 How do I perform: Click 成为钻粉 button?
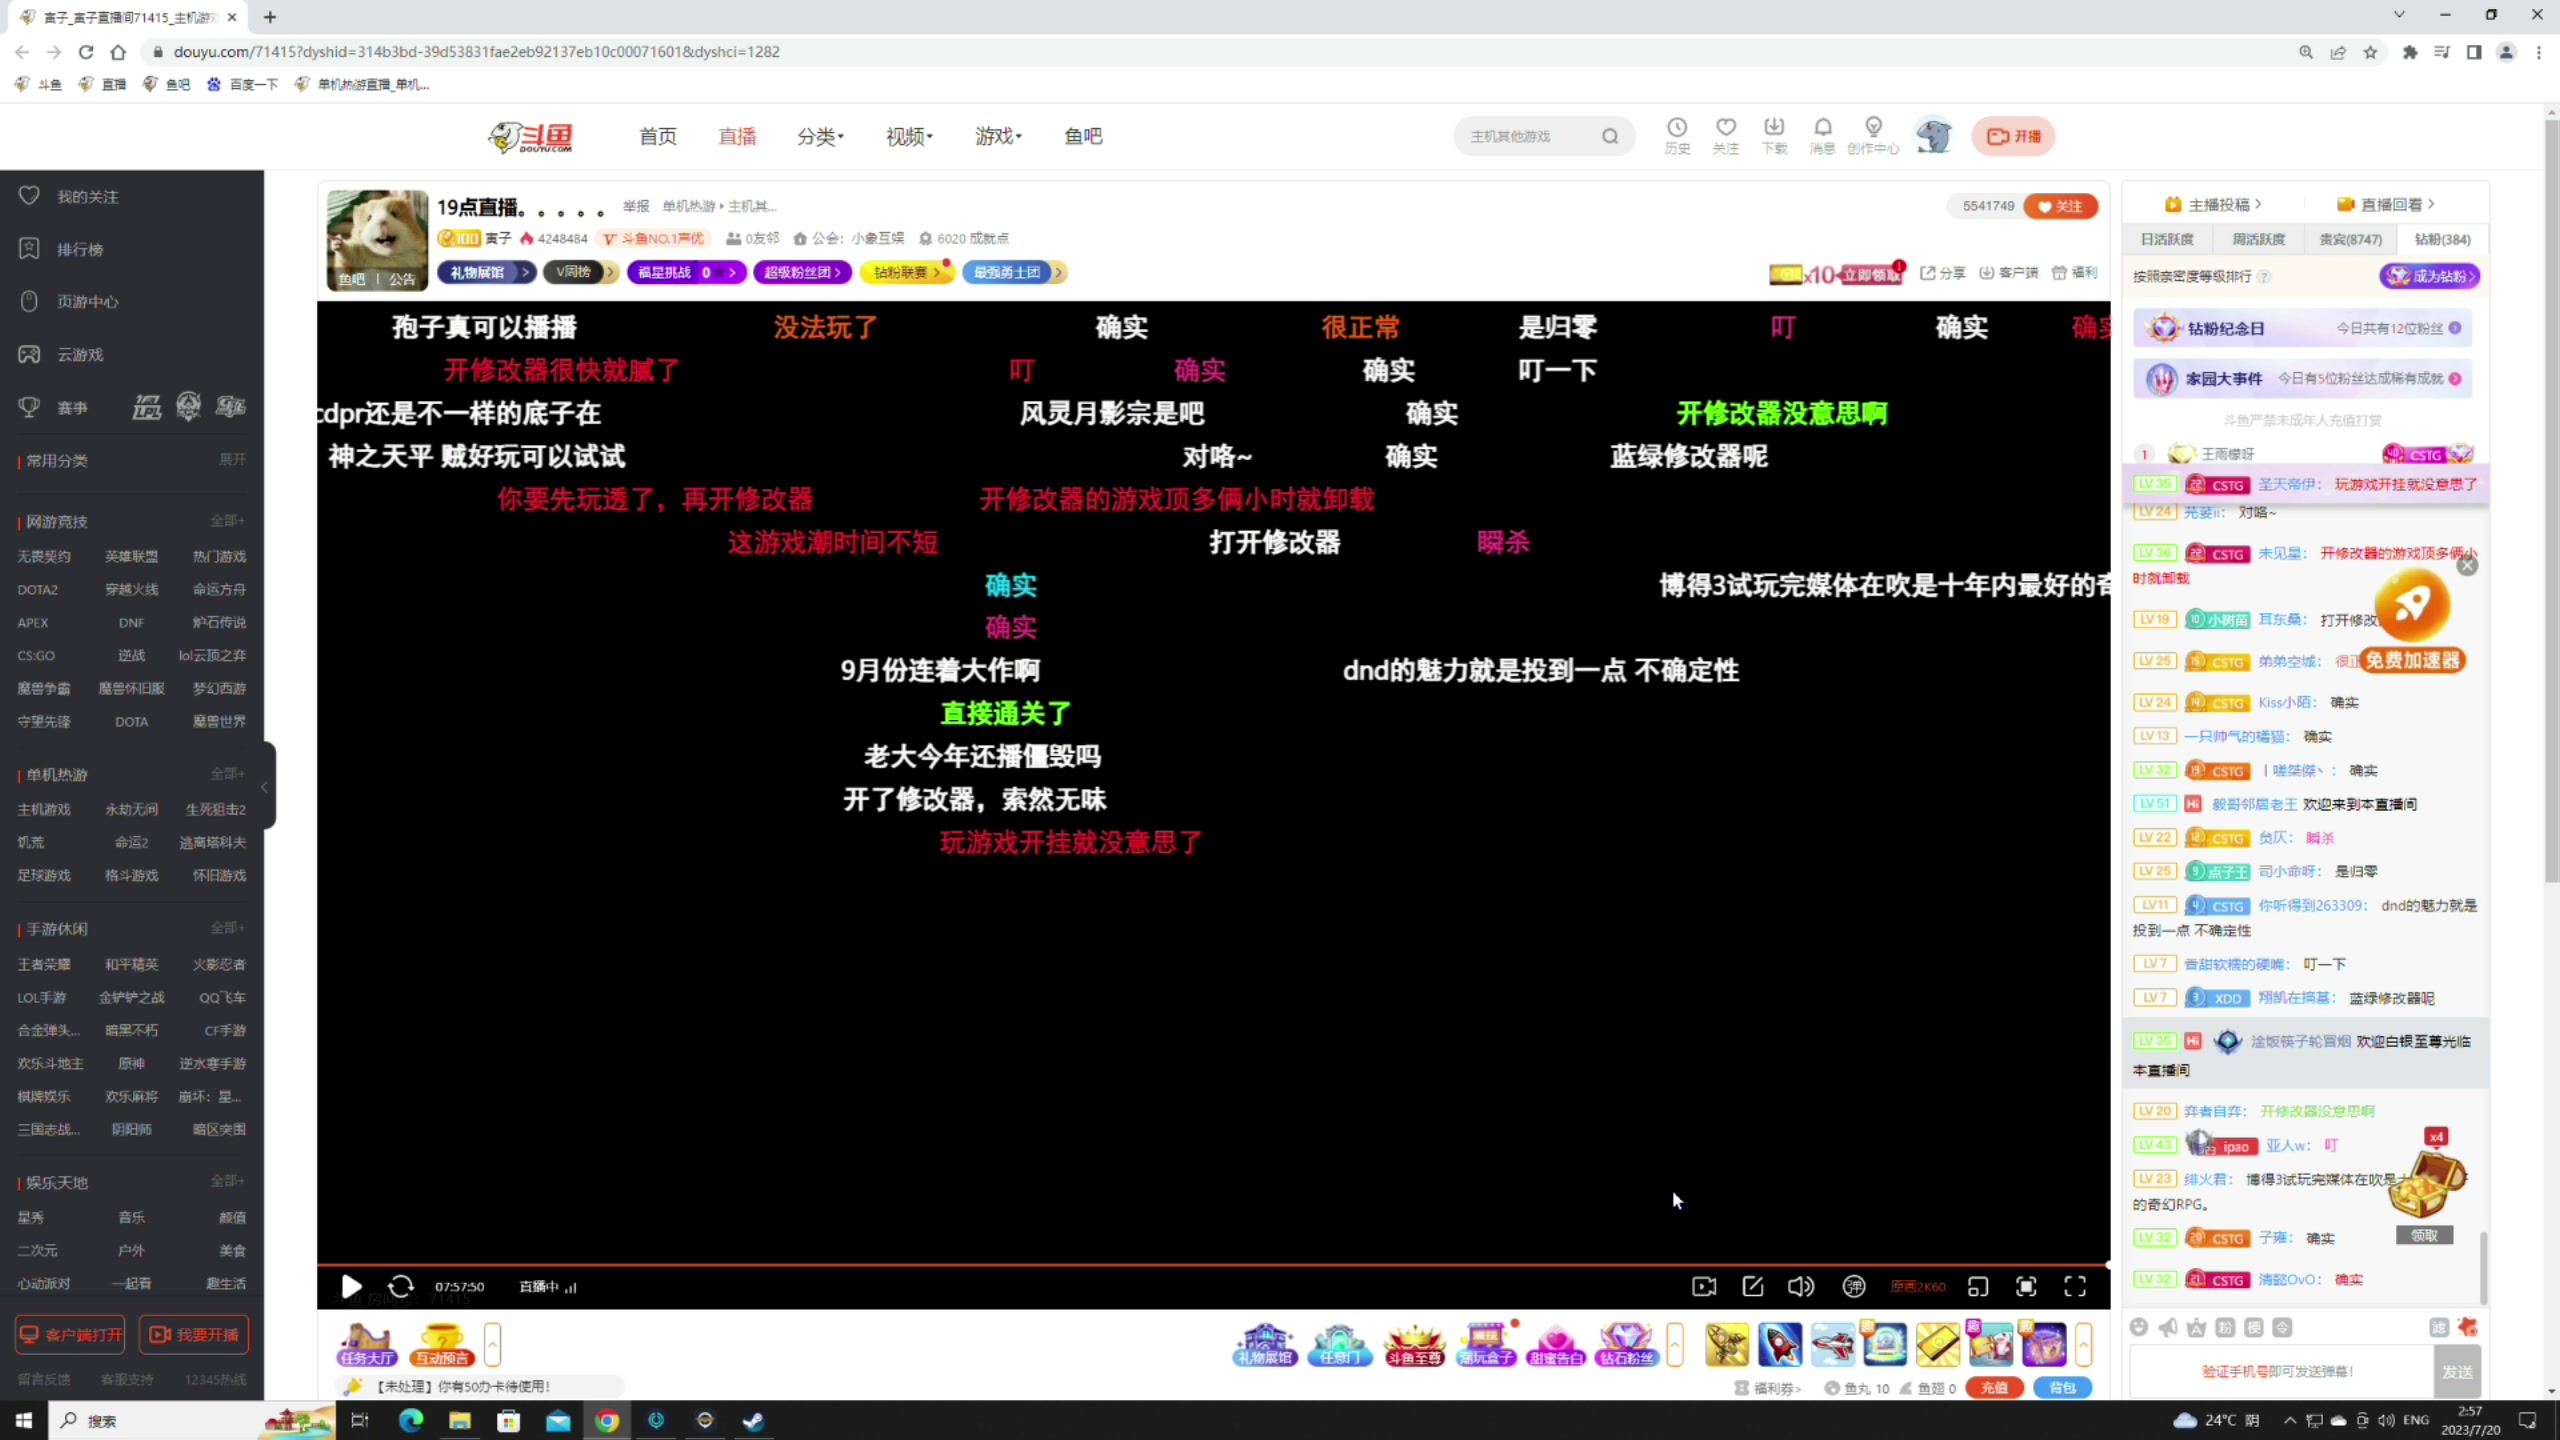click(x=2429, y=276)
